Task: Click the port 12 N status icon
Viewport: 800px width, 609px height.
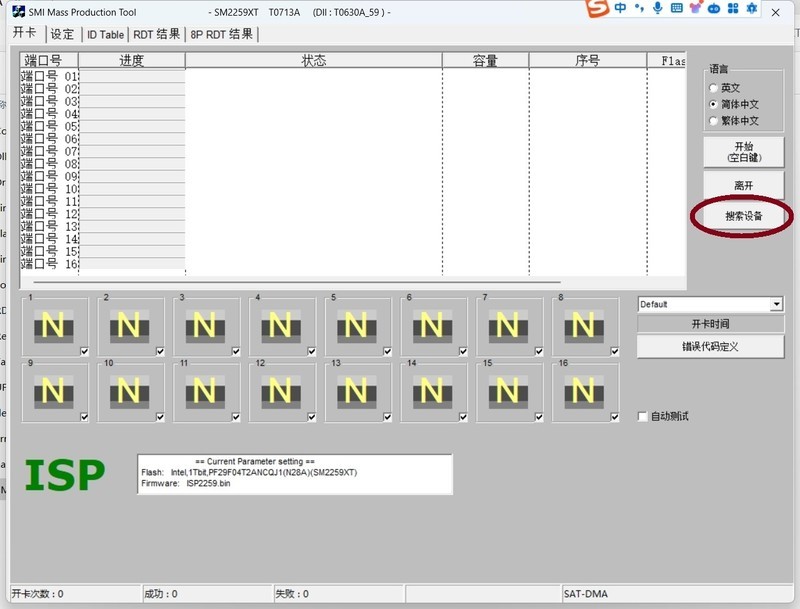Action: pos(281,392)
